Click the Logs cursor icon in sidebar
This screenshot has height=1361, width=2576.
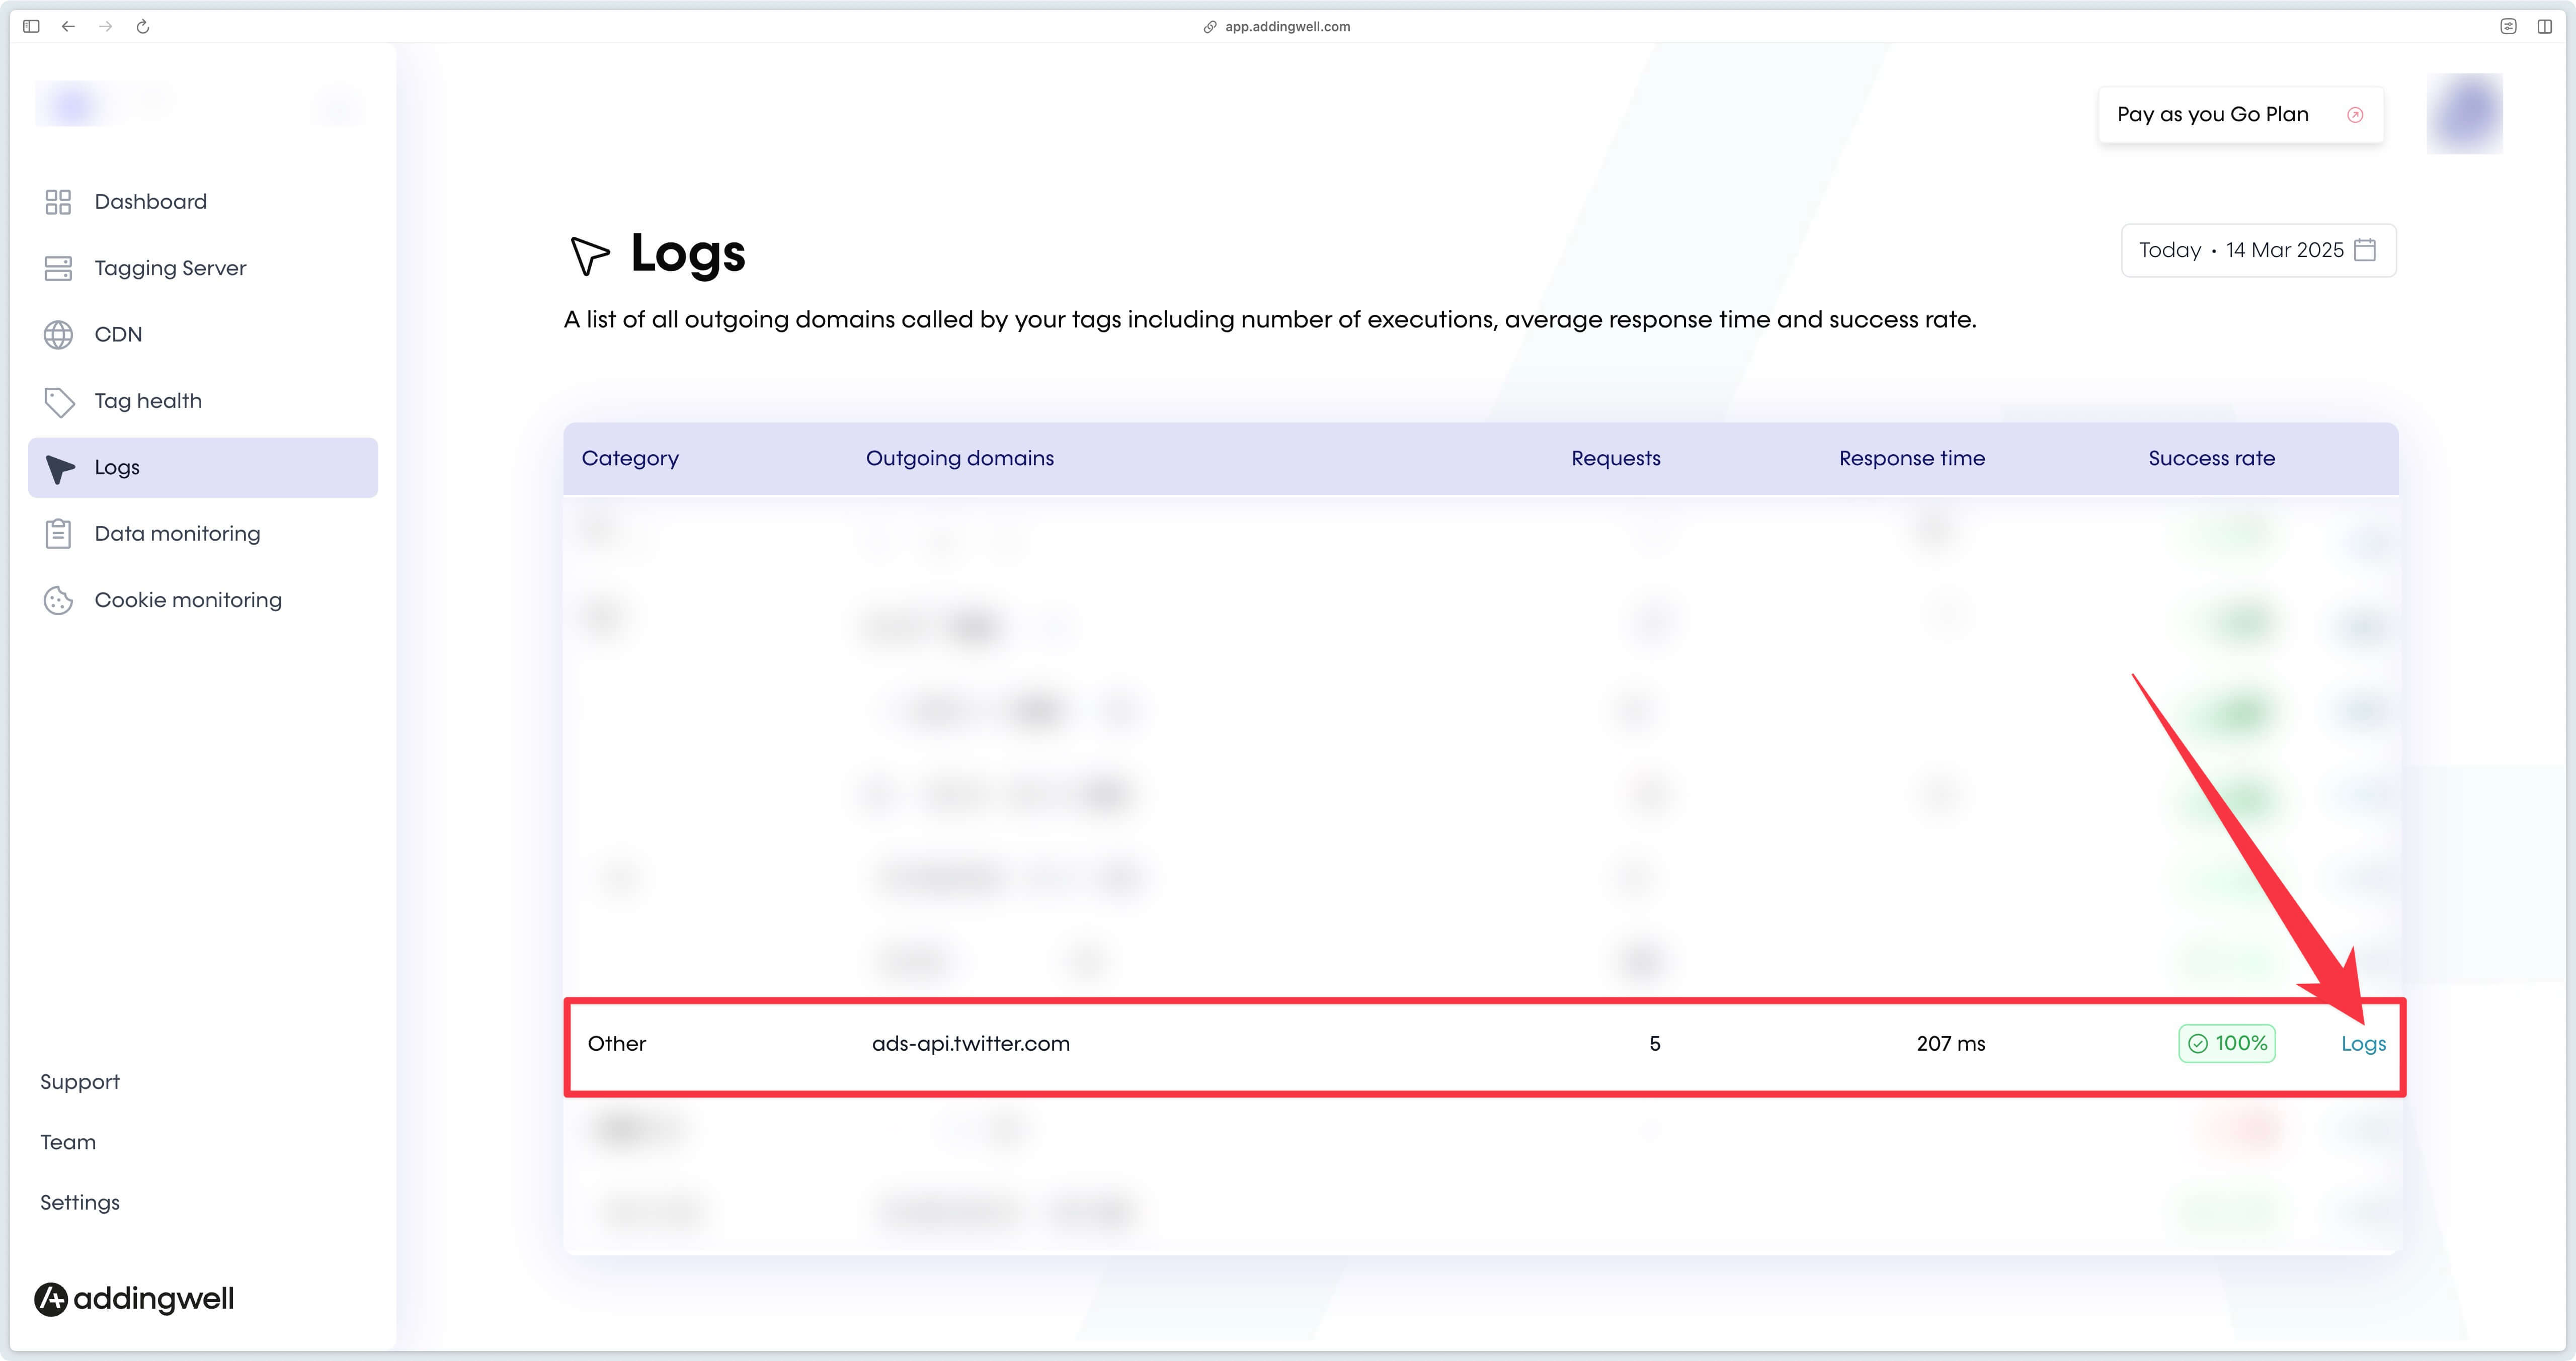coord(60,468)
